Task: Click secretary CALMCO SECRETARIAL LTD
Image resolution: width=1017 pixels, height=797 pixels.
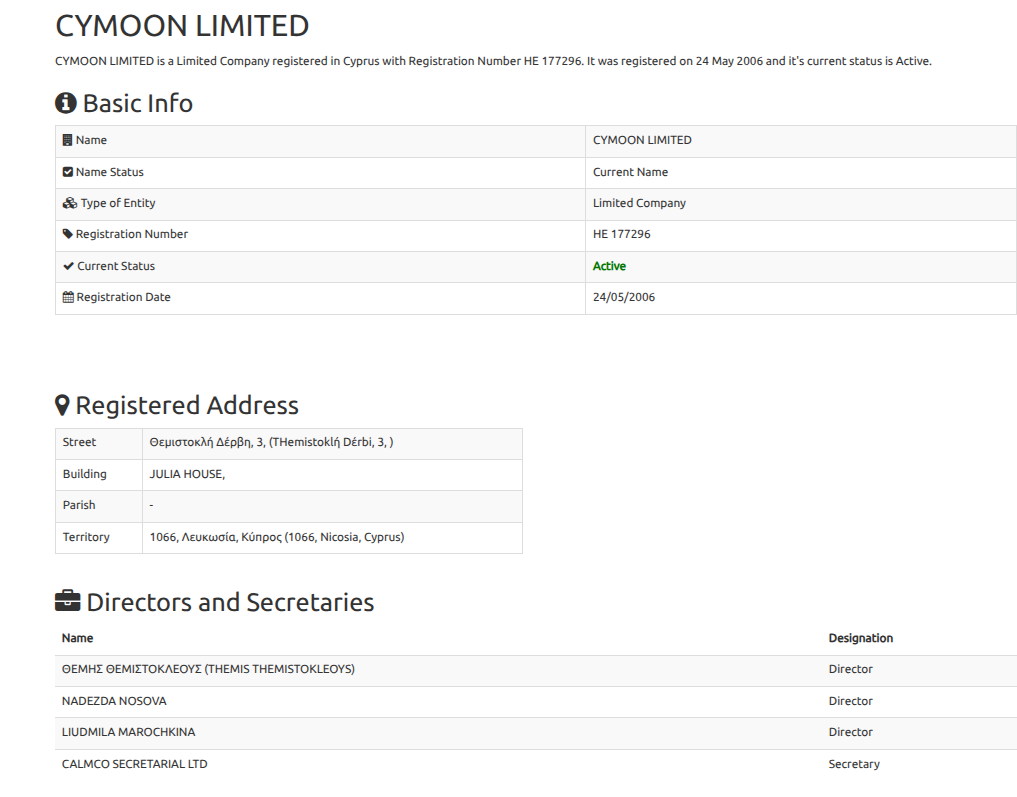Action: click(x=135, y=764)
